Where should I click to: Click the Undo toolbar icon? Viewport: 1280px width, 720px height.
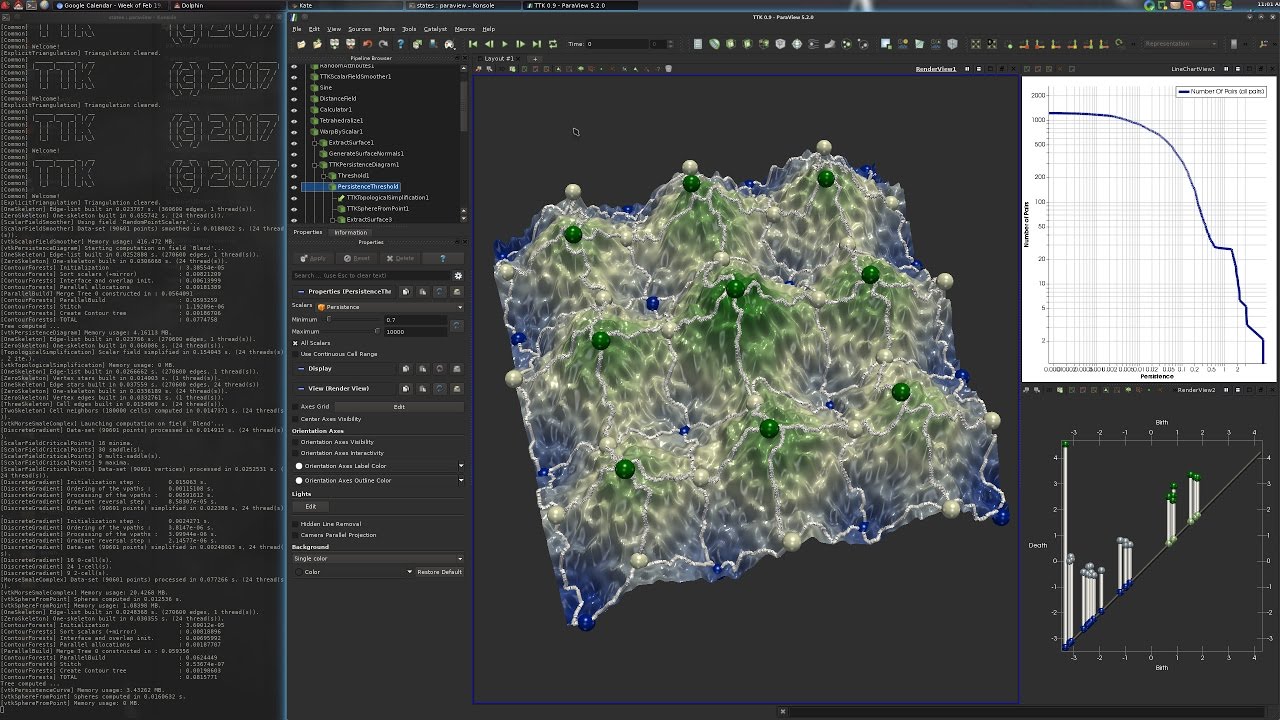click(367, 44)
